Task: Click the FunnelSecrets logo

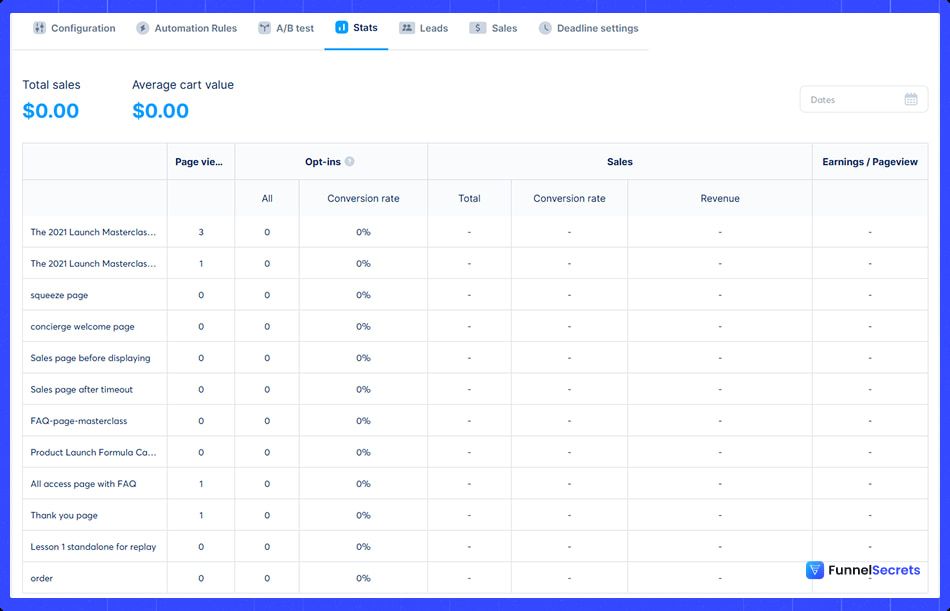Action: coord(863,569)
